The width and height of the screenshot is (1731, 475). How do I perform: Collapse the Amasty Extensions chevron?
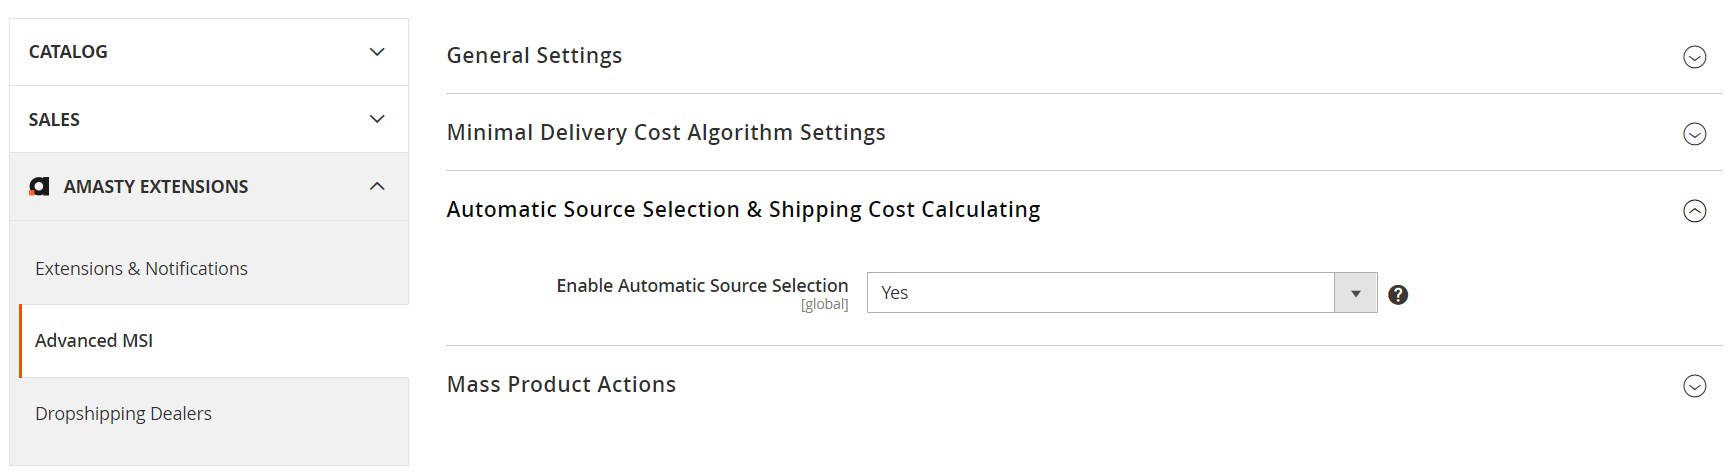coord(377,186)
